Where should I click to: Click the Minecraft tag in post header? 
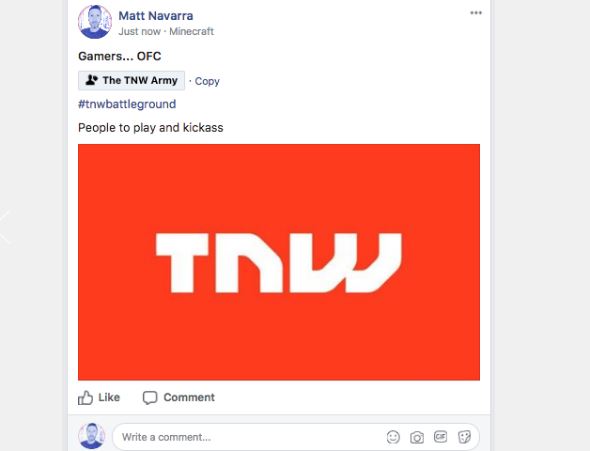click(191, 31)
